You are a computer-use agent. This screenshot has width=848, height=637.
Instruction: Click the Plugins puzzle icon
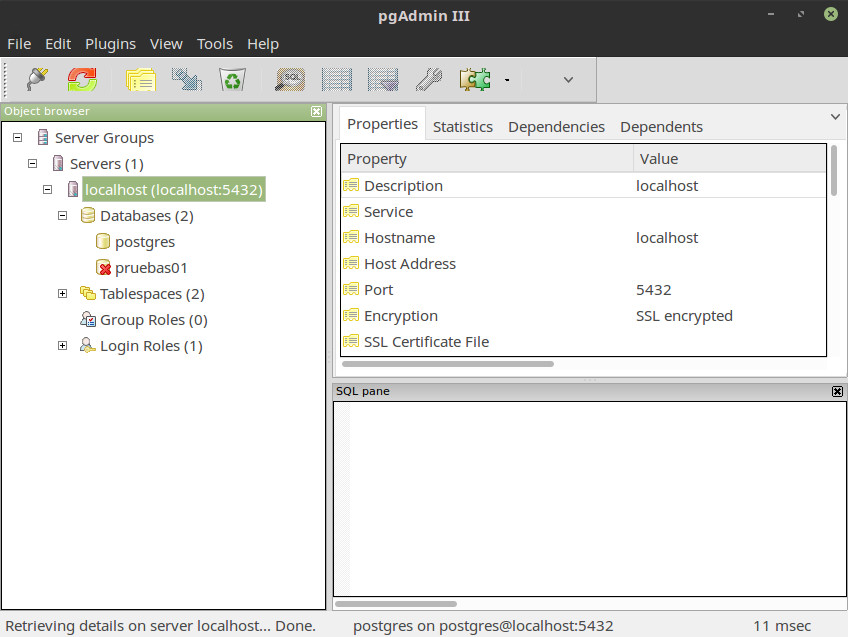pyautogui.click(x=475, y=79)
